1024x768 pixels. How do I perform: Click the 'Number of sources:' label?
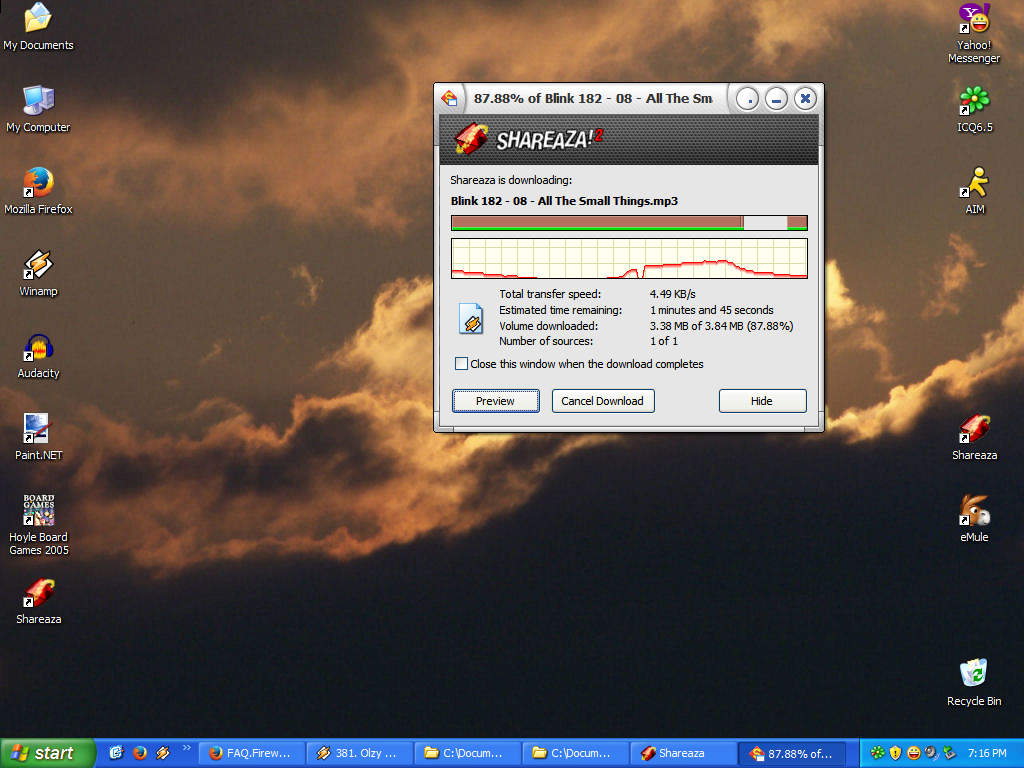(x=546, y=341)
